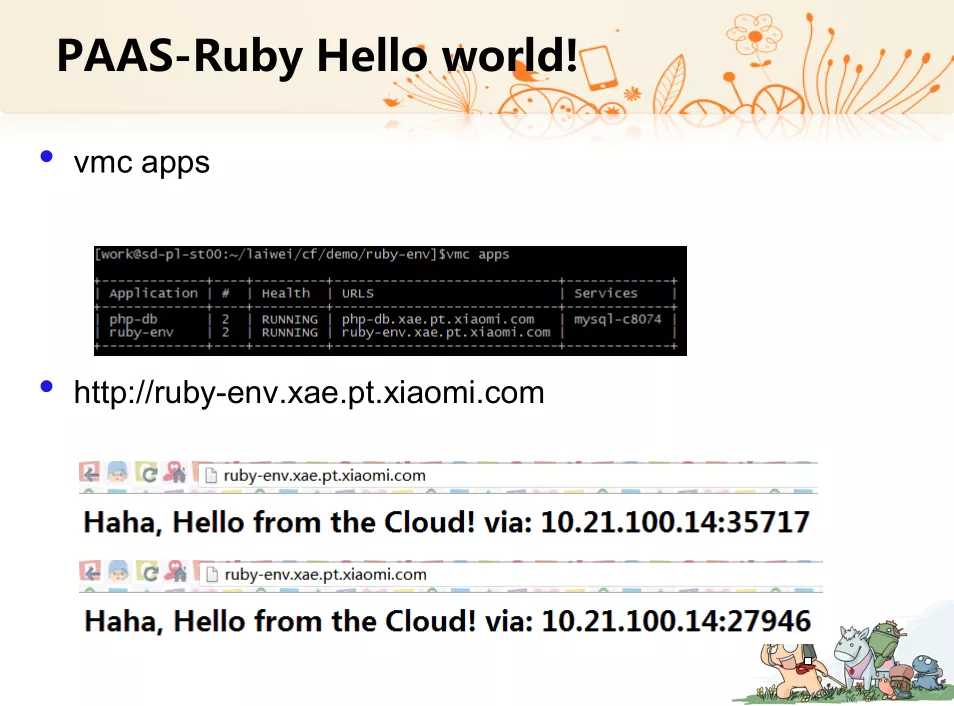
Task: Click the home icon above the 35717 message
Action: pos(176,473)
